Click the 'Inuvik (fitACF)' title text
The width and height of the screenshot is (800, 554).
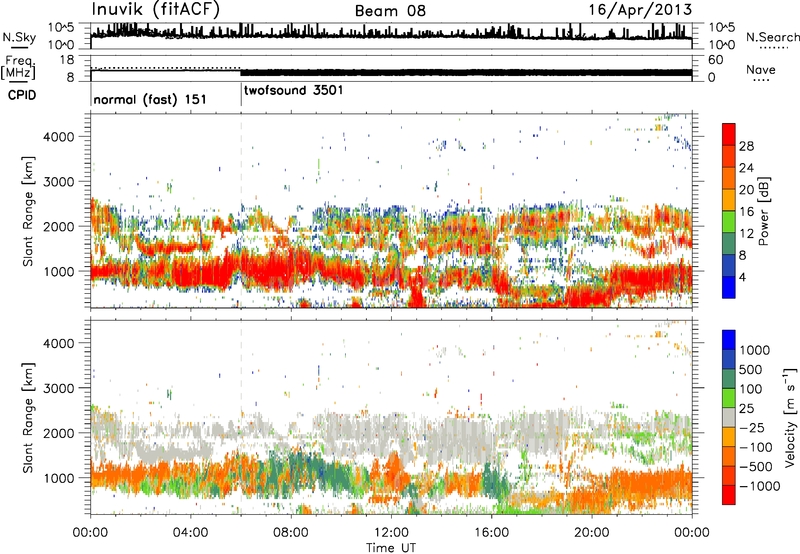(x=156, y=10)
